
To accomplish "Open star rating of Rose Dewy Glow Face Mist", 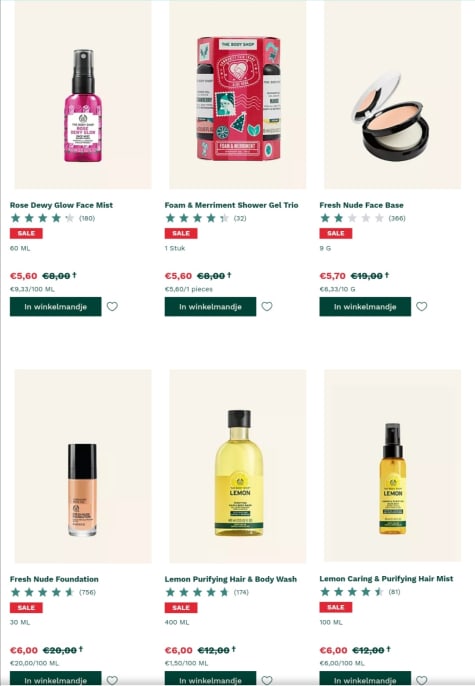I will pyautogui.click(x=42, y=218).
